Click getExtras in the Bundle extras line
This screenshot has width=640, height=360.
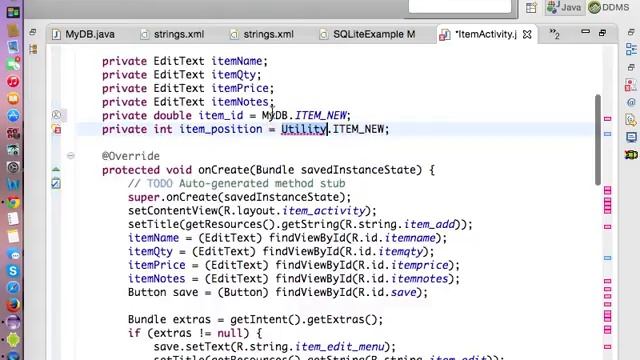pyautogui.click(x=336, y=320)
